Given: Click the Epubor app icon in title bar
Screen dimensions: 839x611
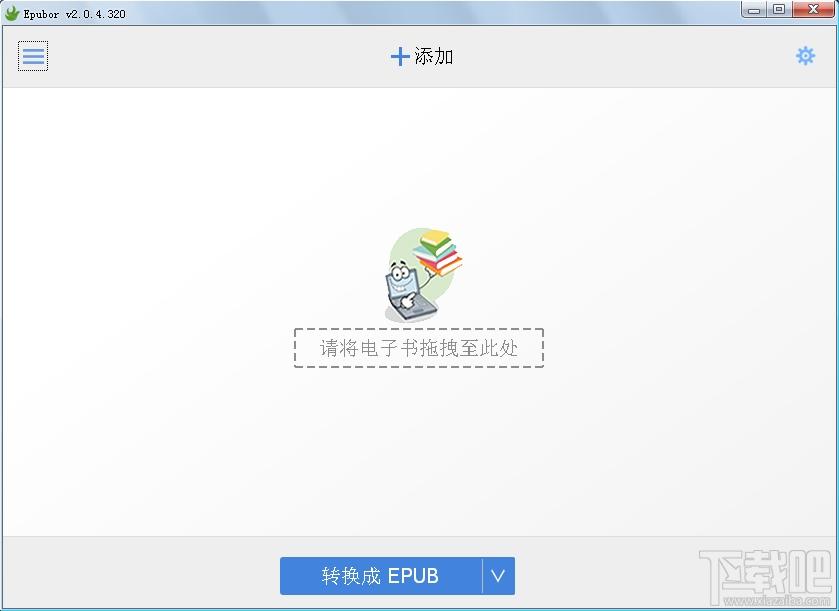Looking at the screenshot, I should point(12,13).
